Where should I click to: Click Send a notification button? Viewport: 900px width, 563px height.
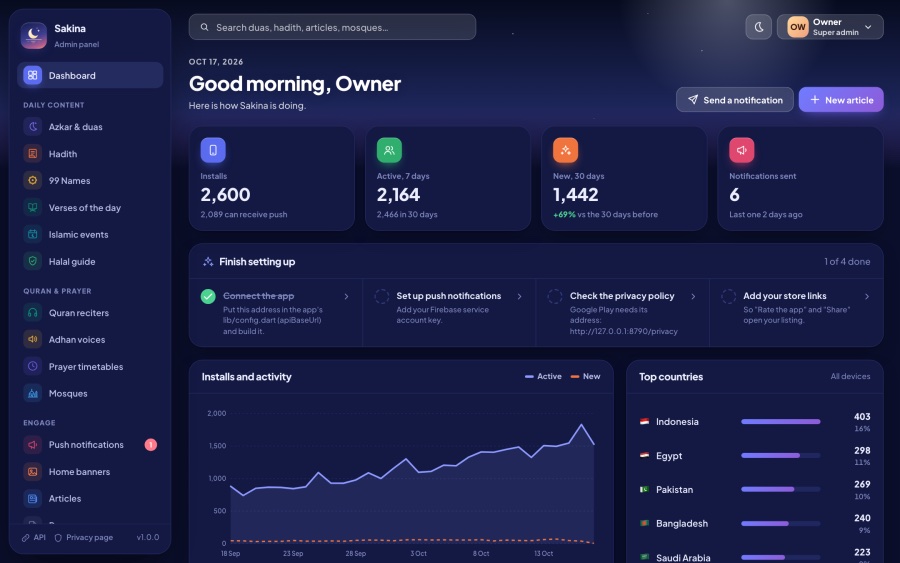[x=735, y=100]
